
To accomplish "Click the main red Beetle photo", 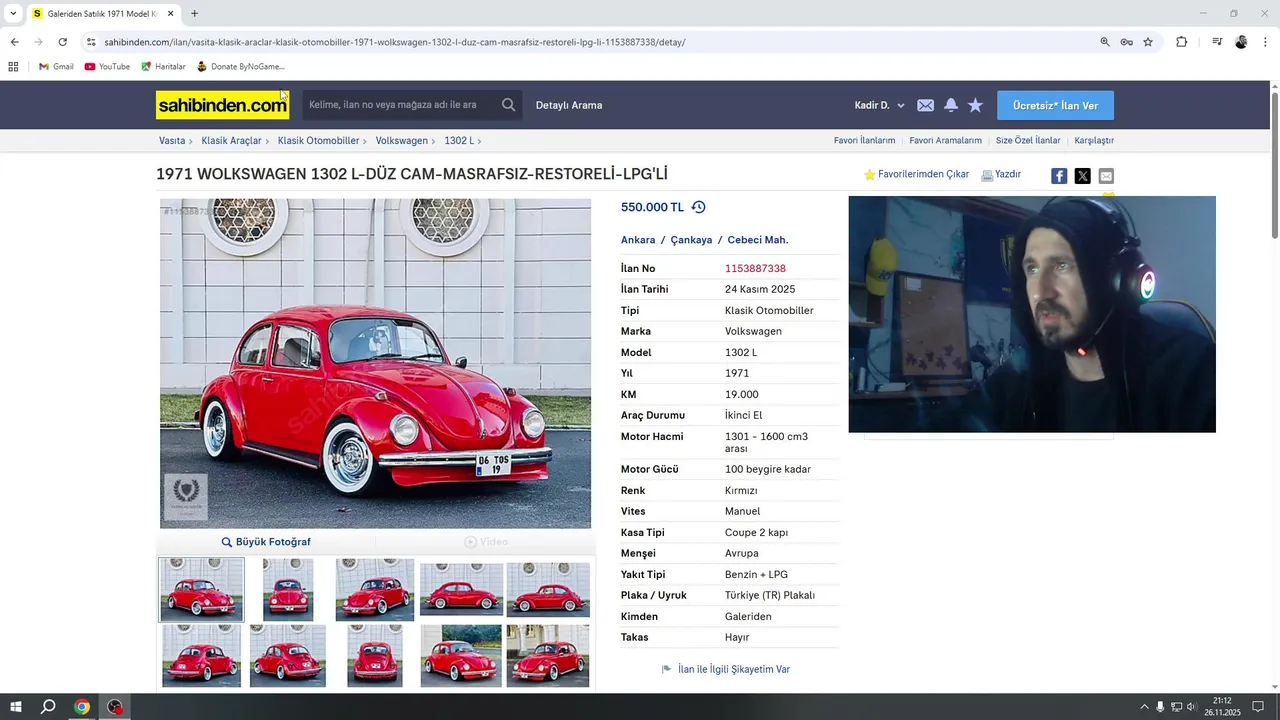I will pos(375,363).
